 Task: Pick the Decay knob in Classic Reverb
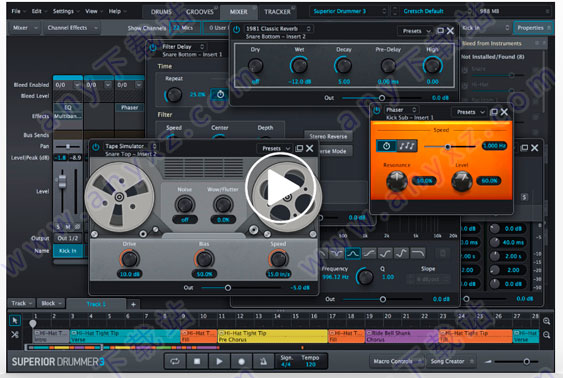(344, 66)
